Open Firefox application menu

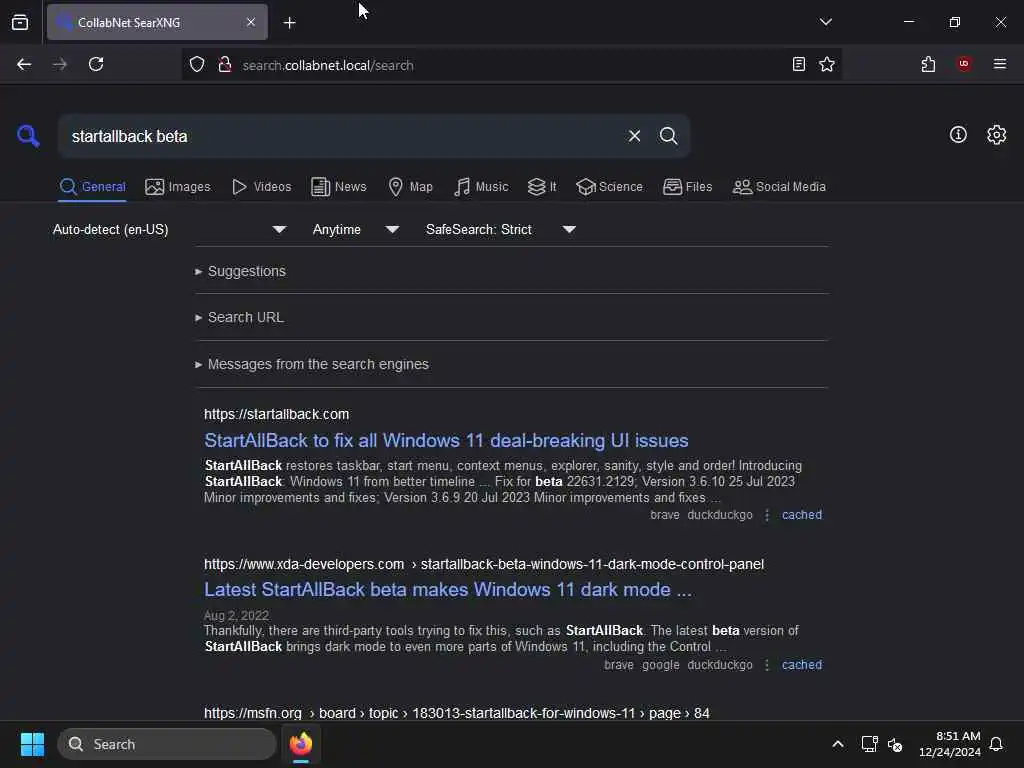tap(999, 64)
